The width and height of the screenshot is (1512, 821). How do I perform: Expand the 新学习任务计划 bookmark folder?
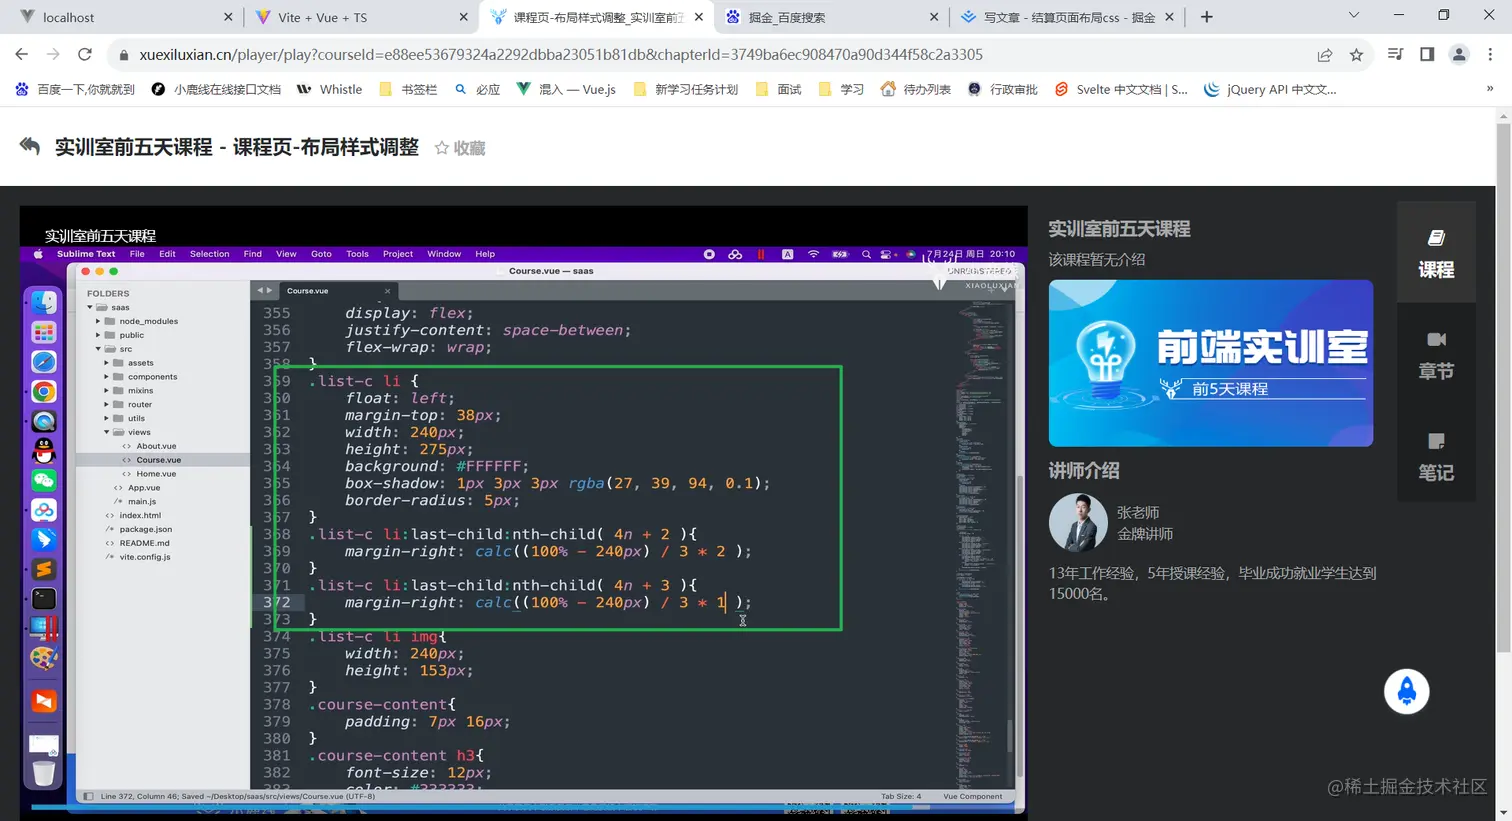pos(686,89)
